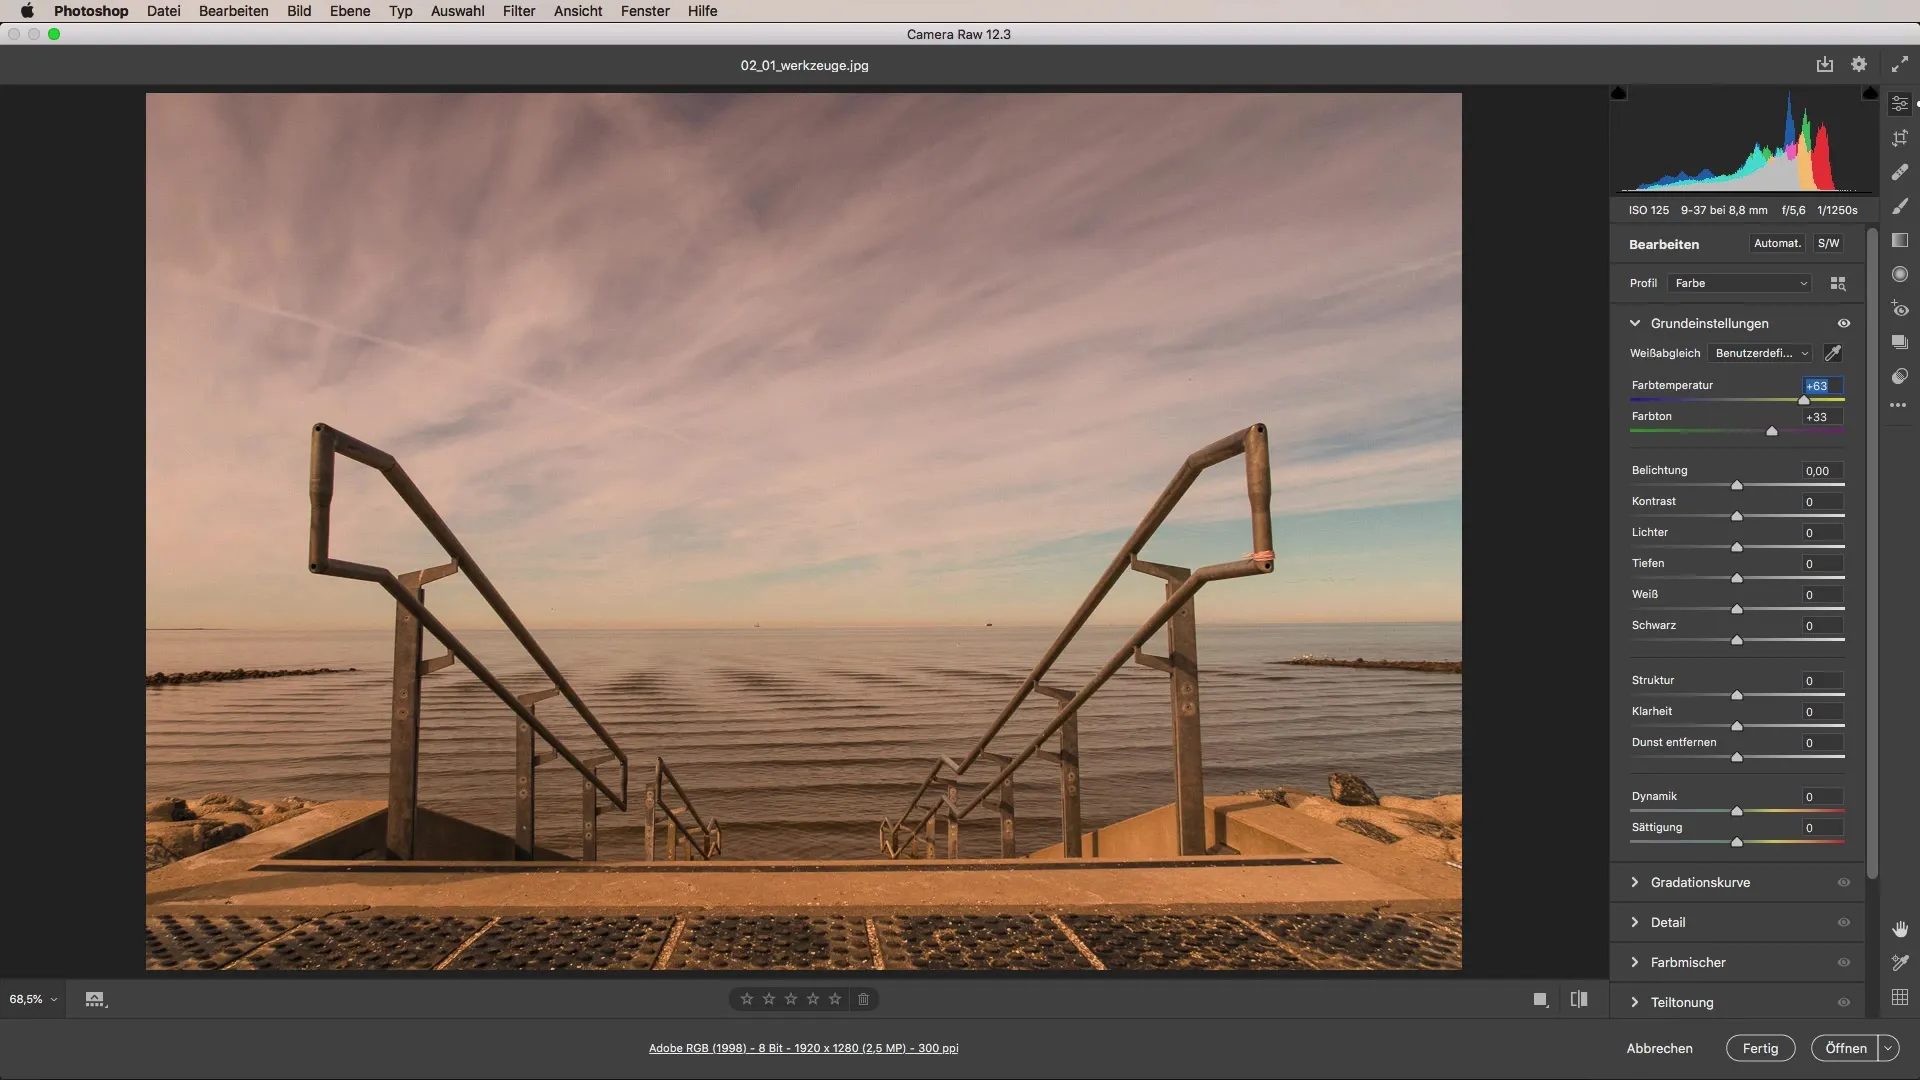Expand the Teiltonung section

pos(1635,1002)
